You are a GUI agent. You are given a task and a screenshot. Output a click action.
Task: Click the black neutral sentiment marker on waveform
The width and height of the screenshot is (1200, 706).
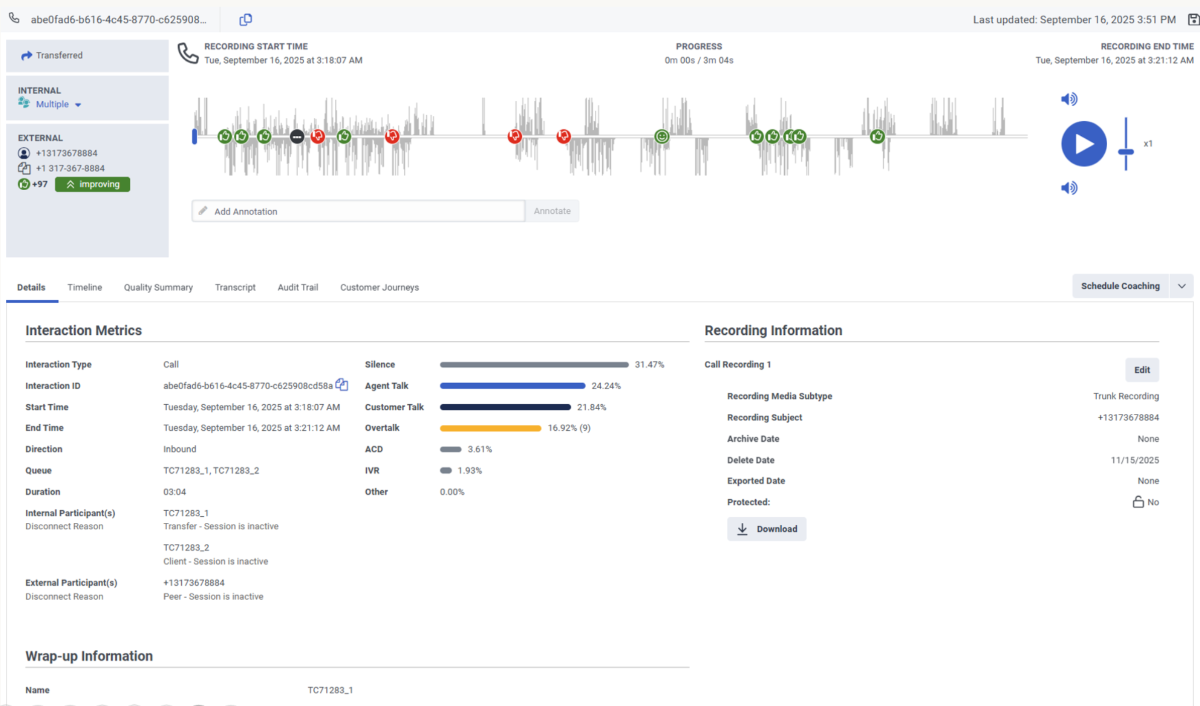[x=297, y=136]
